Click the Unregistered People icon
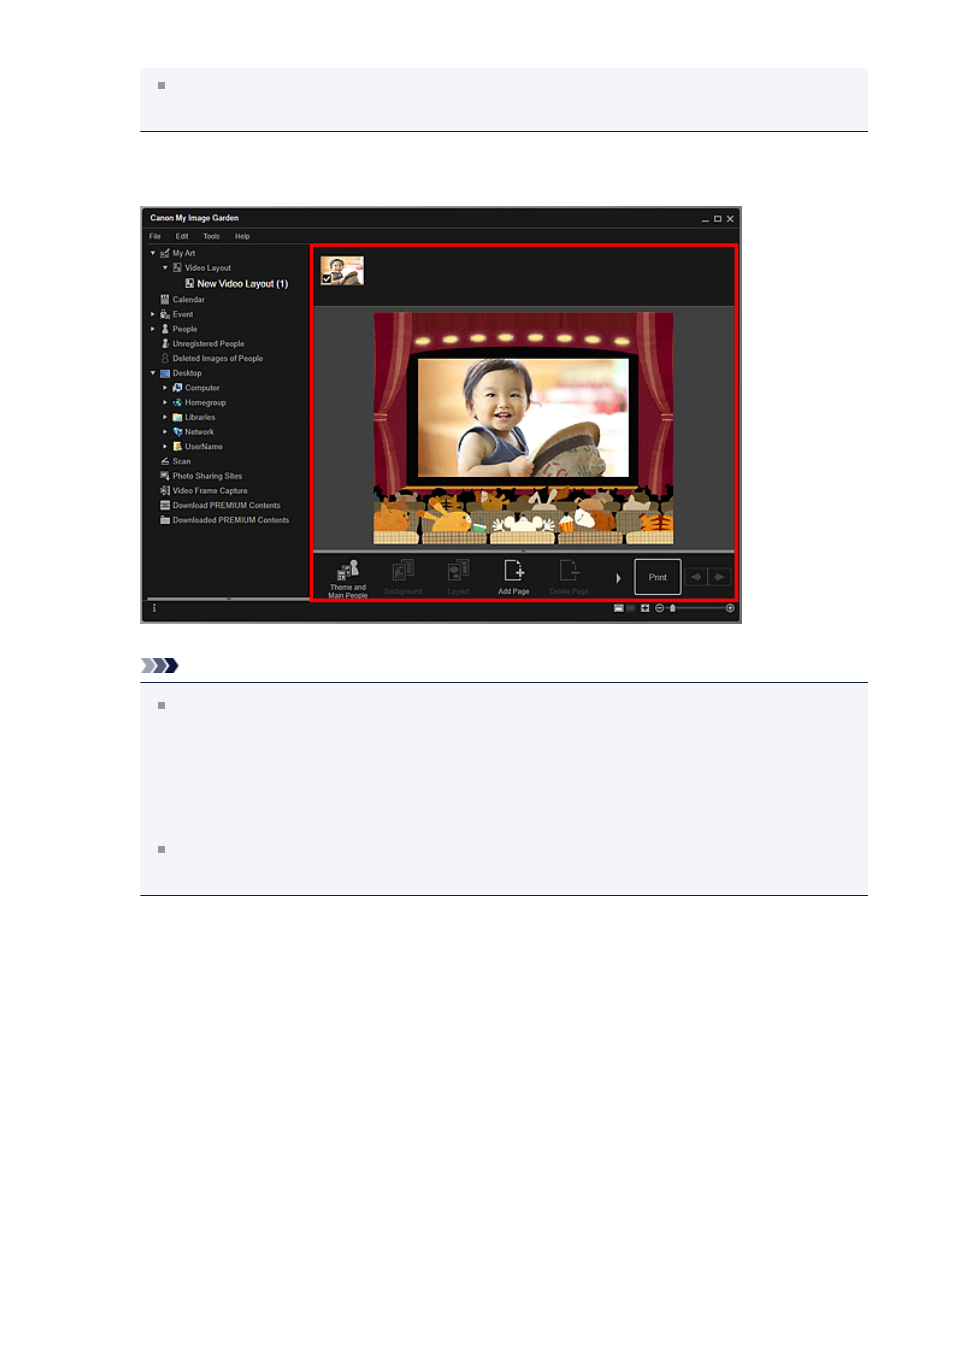The width and height of the screenshot is (954, 1350). click(x=165, y=343)
